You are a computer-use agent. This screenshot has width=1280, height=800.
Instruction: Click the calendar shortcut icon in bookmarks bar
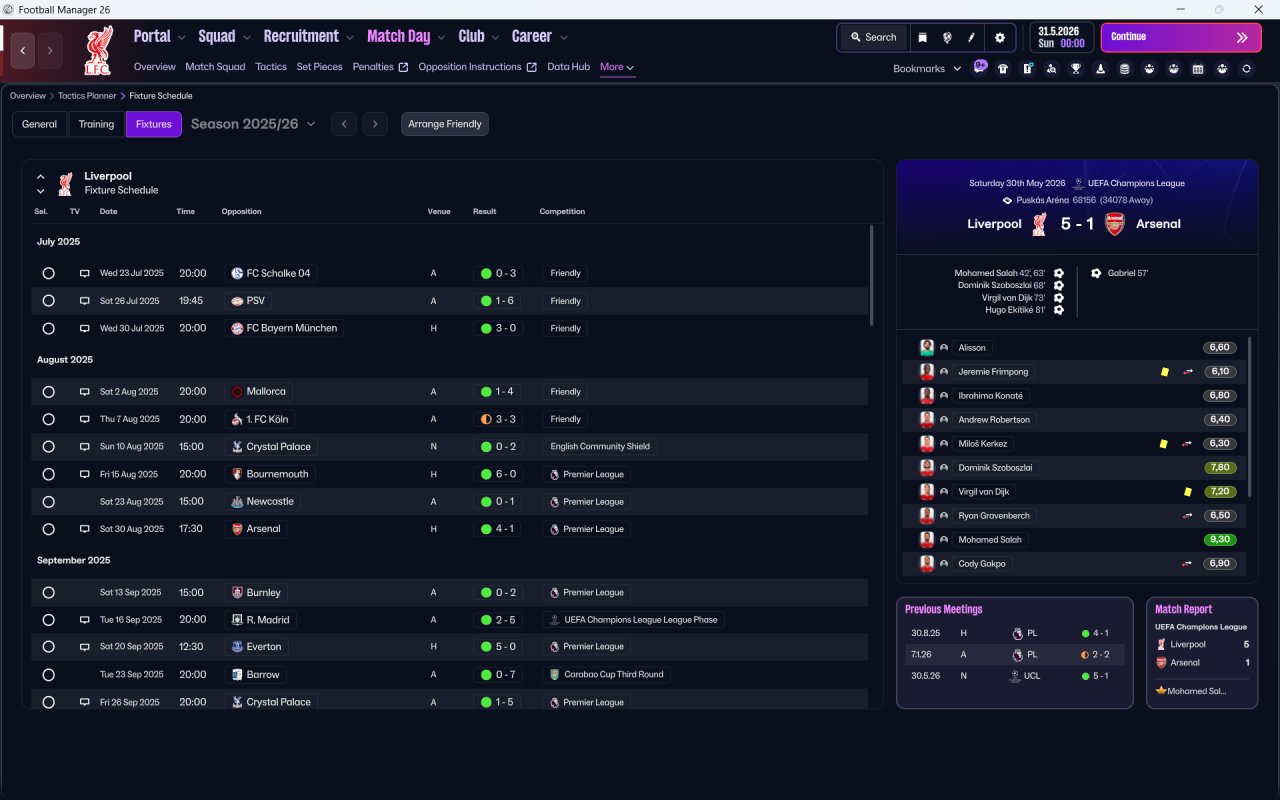tap(1198, 69)
